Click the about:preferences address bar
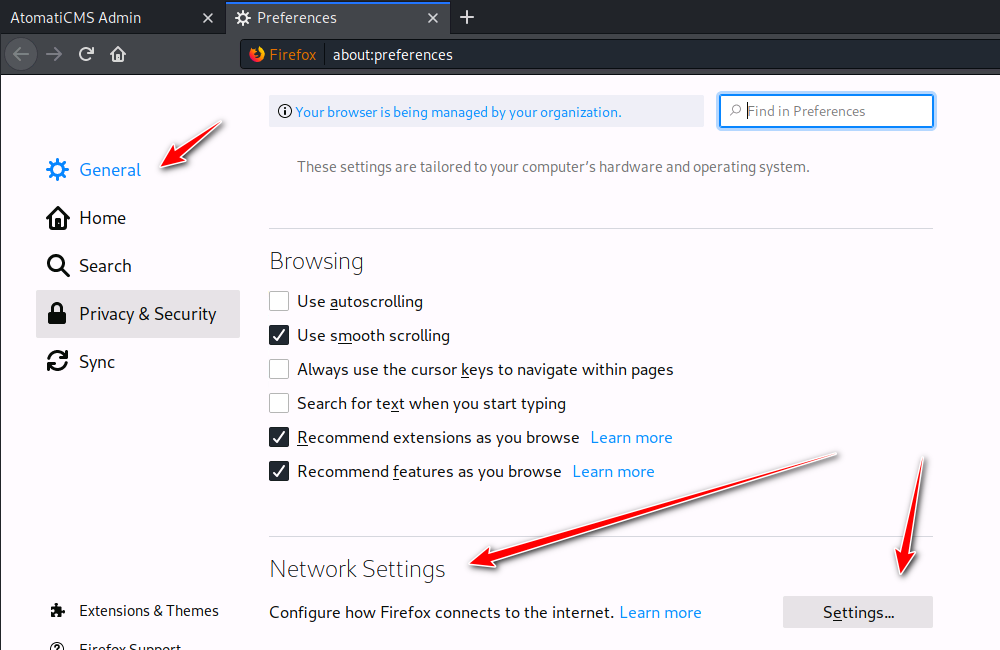Viewport: 1000px width, 650px height. 600,54
